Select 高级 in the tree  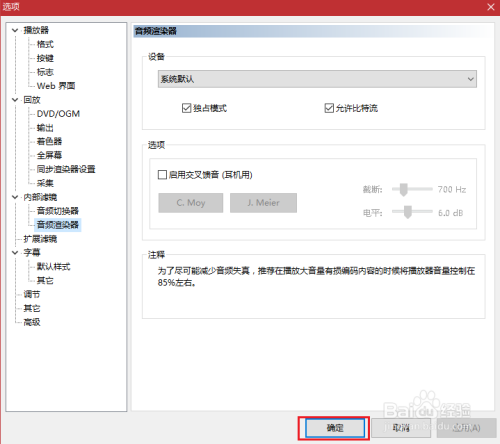[32, 322]
